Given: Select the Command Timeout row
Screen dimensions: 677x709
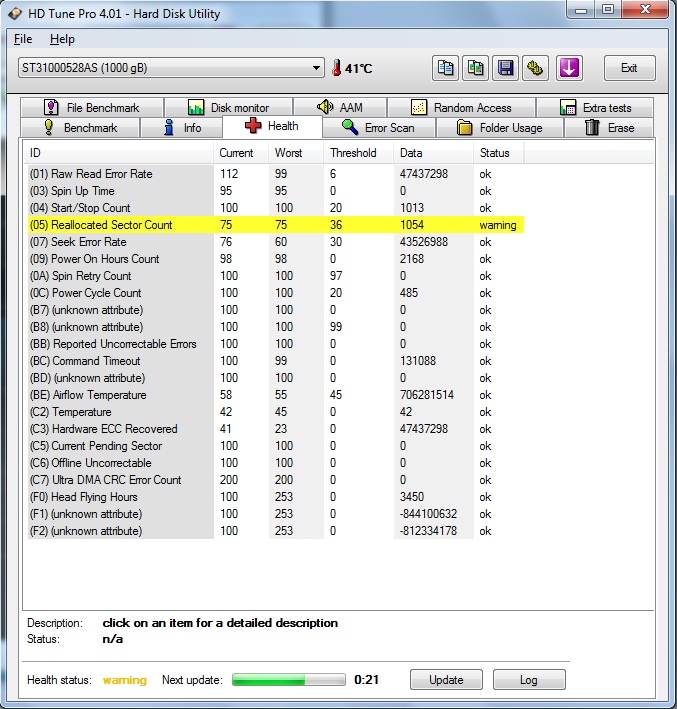Looking at the screenshot, I should pyautogui.click(x=276, y=361).
